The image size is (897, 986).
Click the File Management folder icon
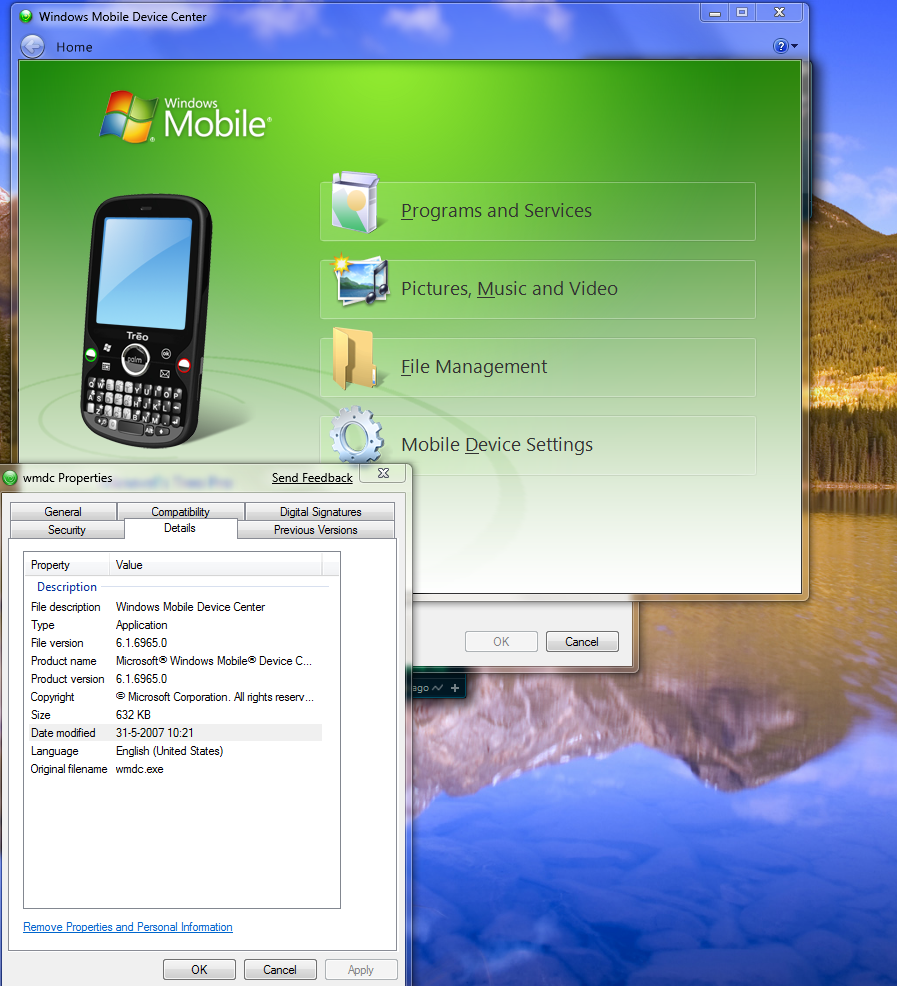(x=355, y=358)
